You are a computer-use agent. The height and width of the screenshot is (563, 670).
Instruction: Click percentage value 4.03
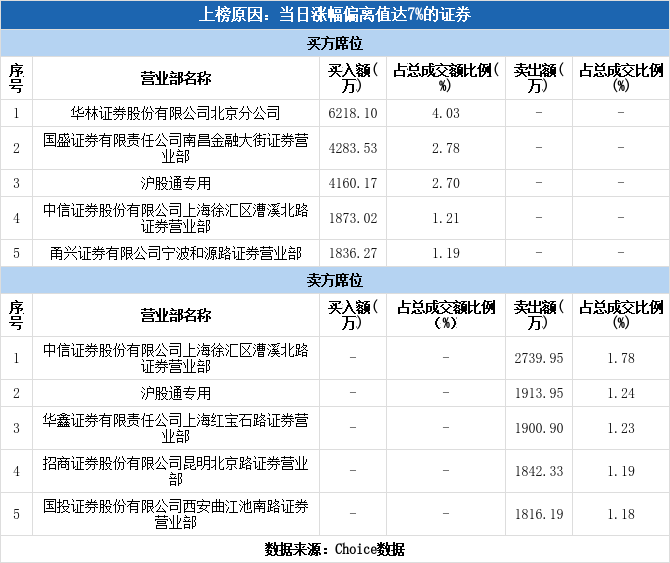click(446, 113)
